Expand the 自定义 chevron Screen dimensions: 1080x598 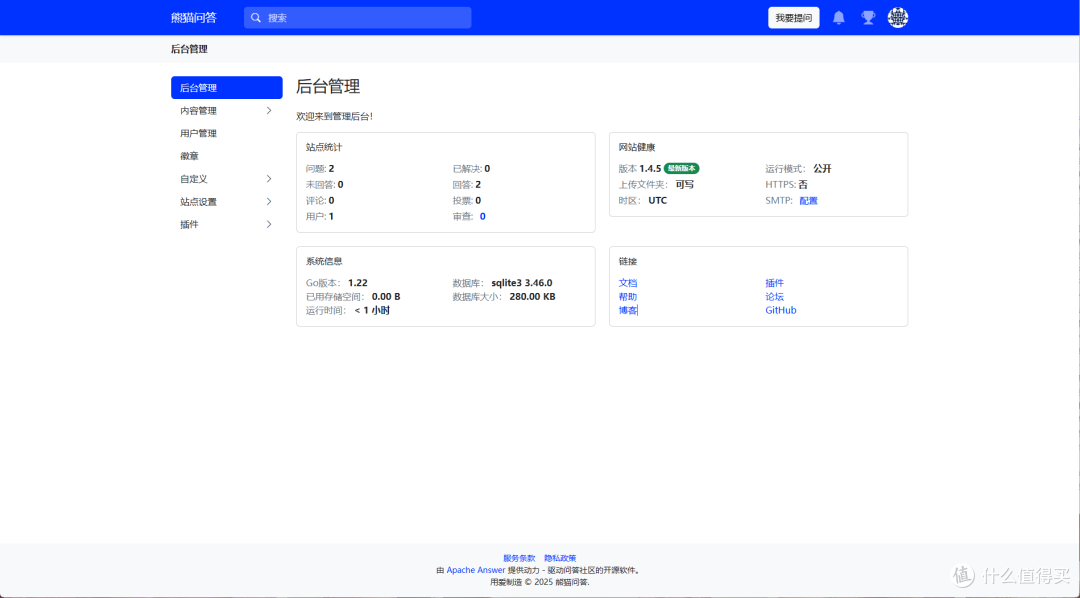pos(269,178)
